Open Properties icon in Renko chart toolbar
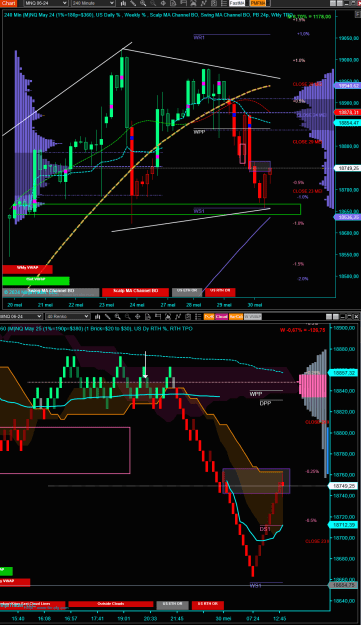Image resolution: width=361 pixels, height=625 pixels. 198,316
